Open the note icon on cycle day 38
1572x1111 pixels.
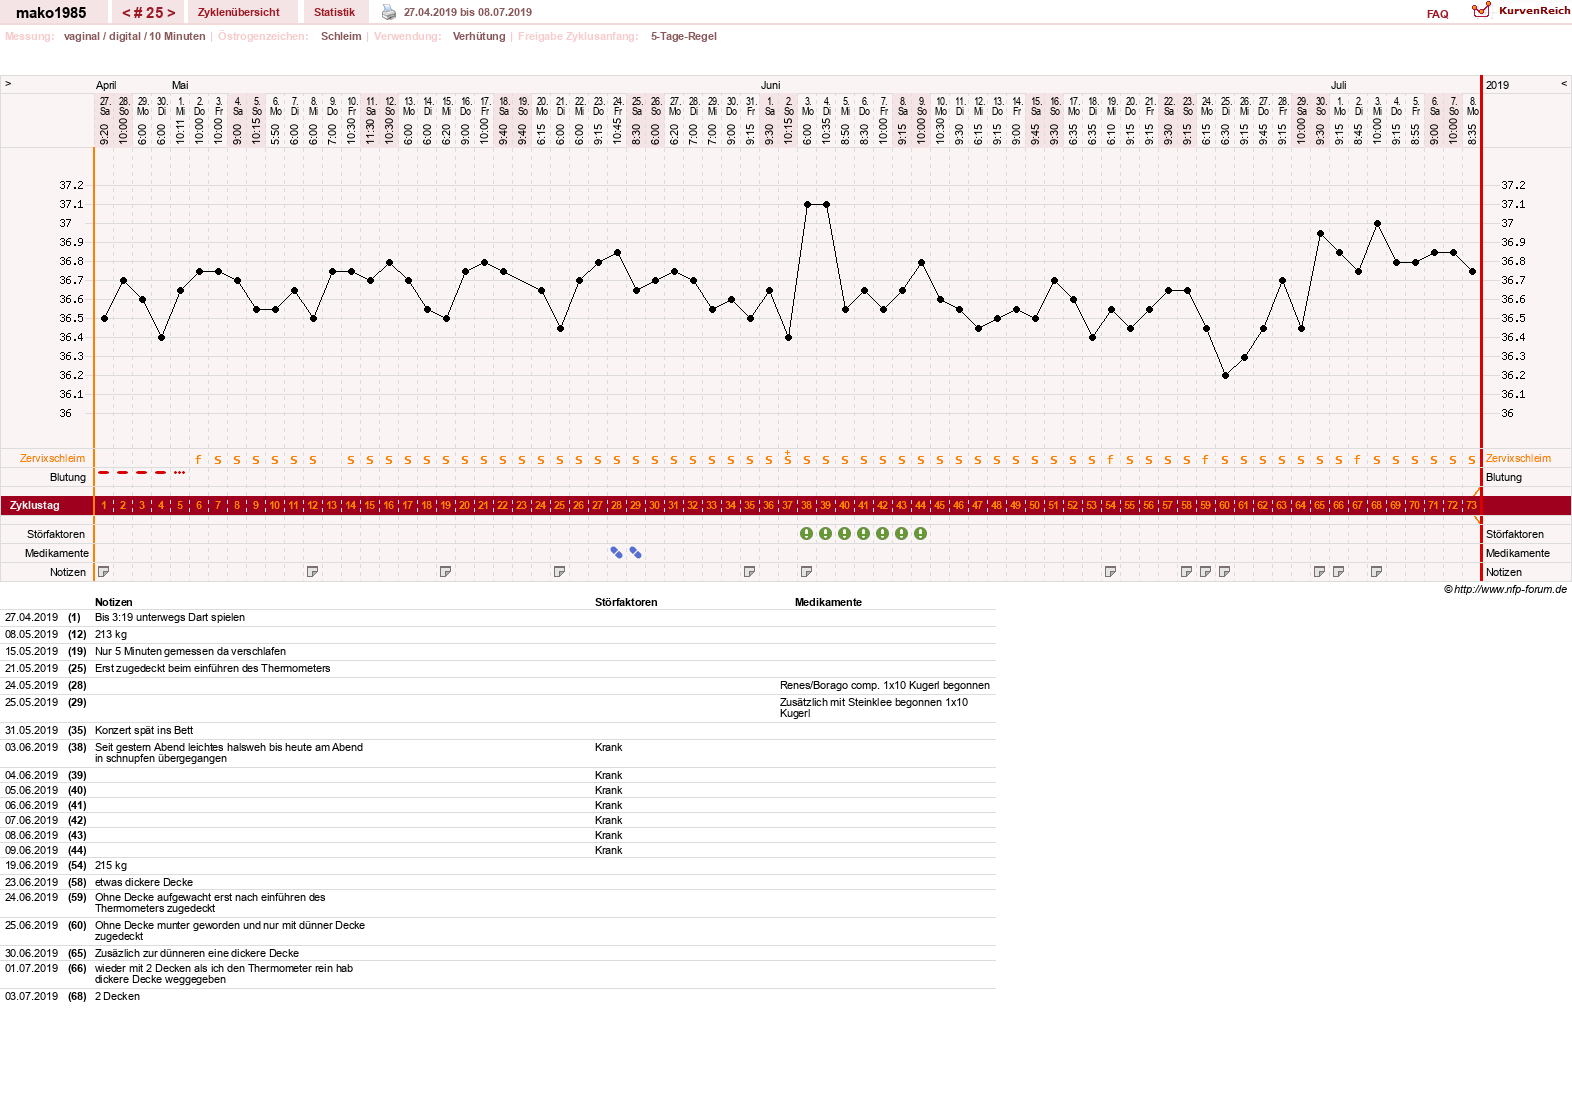(807, 572)
